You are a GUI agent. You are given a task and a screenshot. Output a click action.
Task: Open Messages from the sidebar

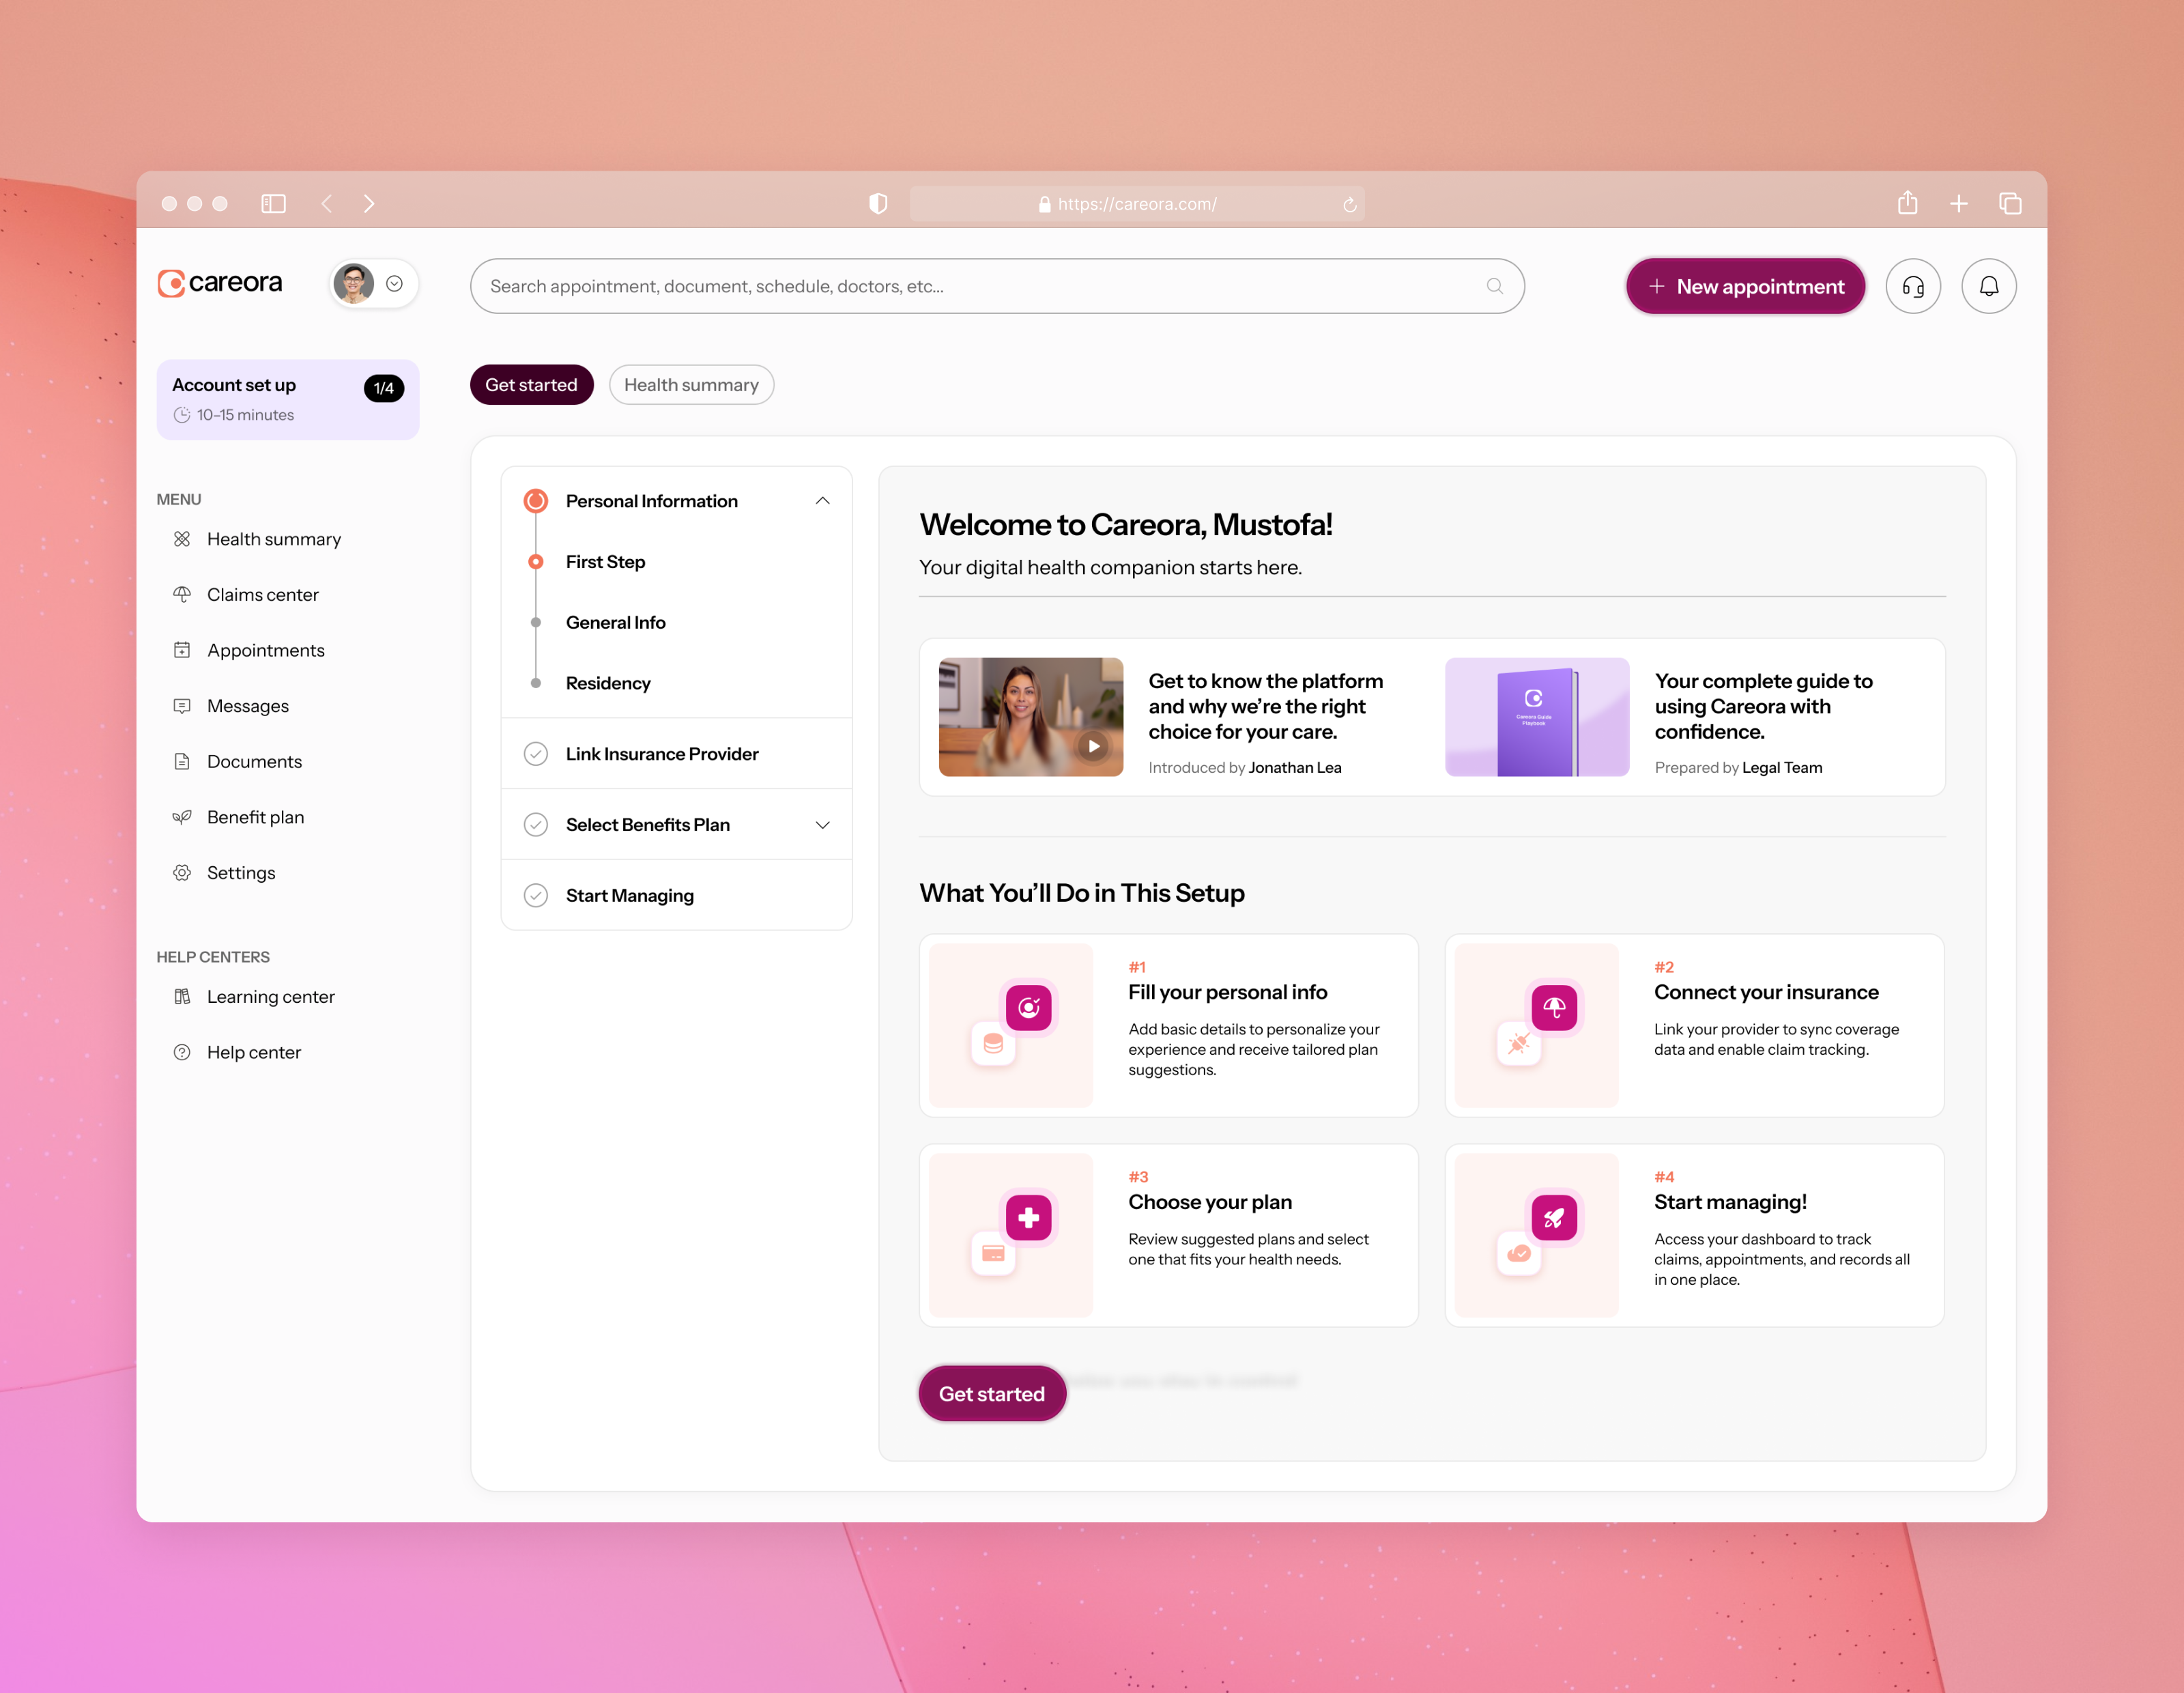coord(247,705)
